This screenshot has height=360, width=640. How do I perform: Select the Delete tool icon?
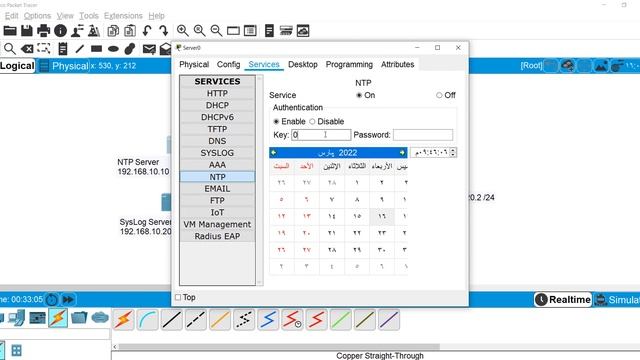pyautogui.click(x=27, y=49)
